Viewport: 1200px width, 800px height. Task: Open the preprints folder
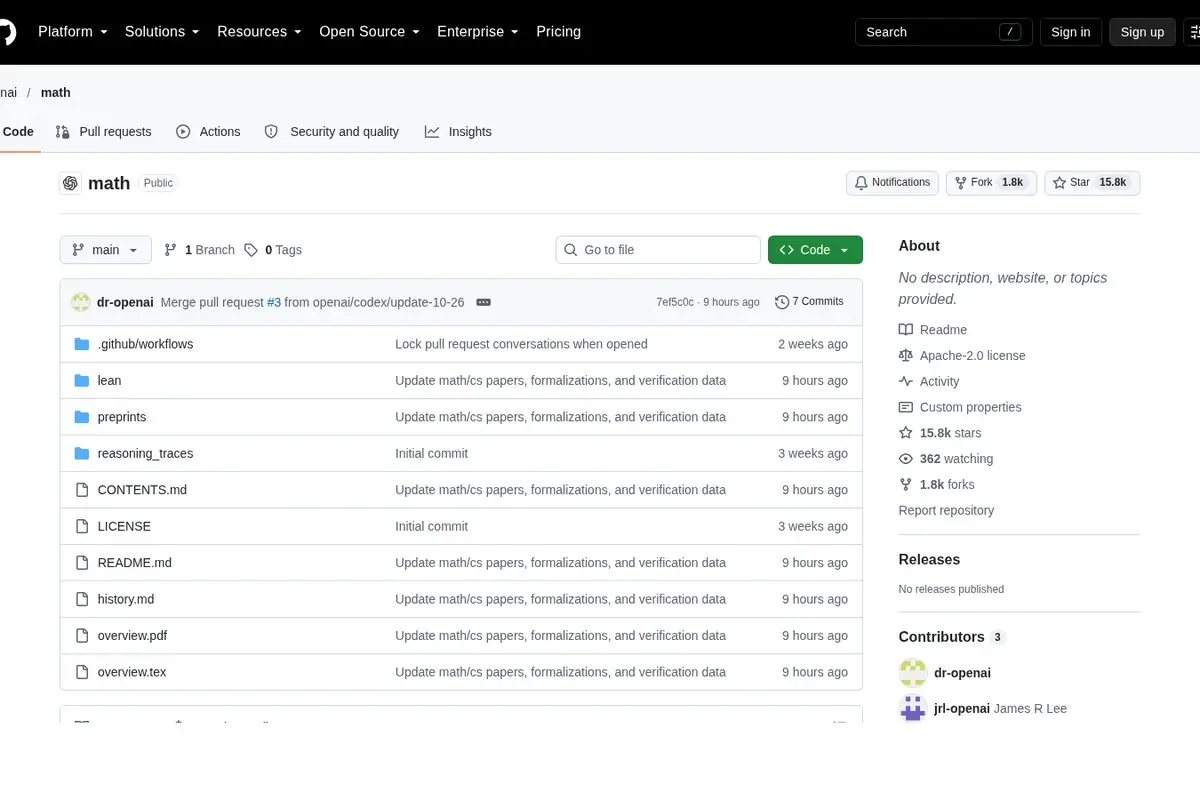pyautogui.click(x=122, y=417)
